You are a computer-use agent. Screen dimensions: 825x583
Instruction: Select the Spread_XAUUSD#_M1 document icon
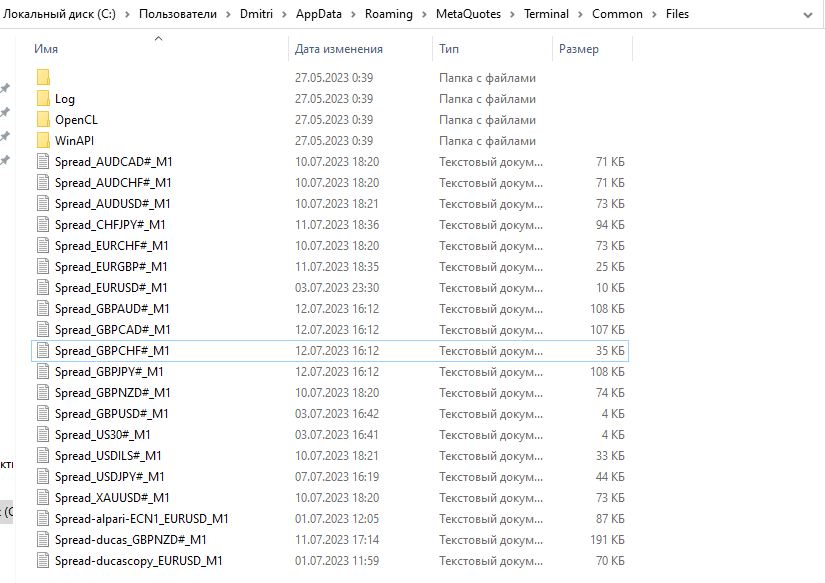coord(43,498)
